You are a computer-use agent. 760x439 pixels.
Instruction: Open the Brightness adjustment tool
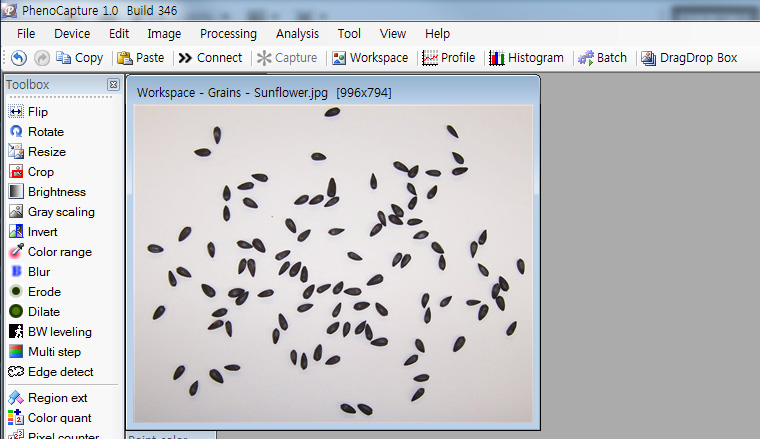(x=56, y=192)
